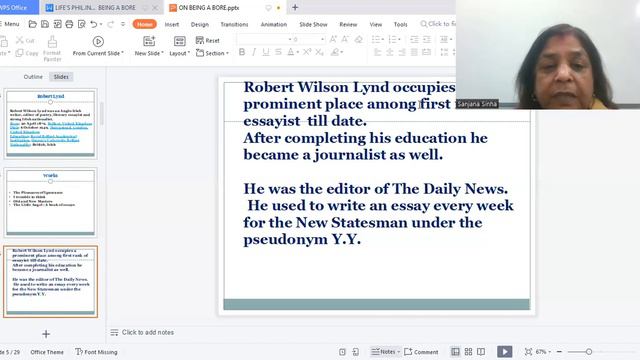Open the Slide Show ribbon tab
The height and width of the screenshot is (360, 640).
(x=313, y=24)
